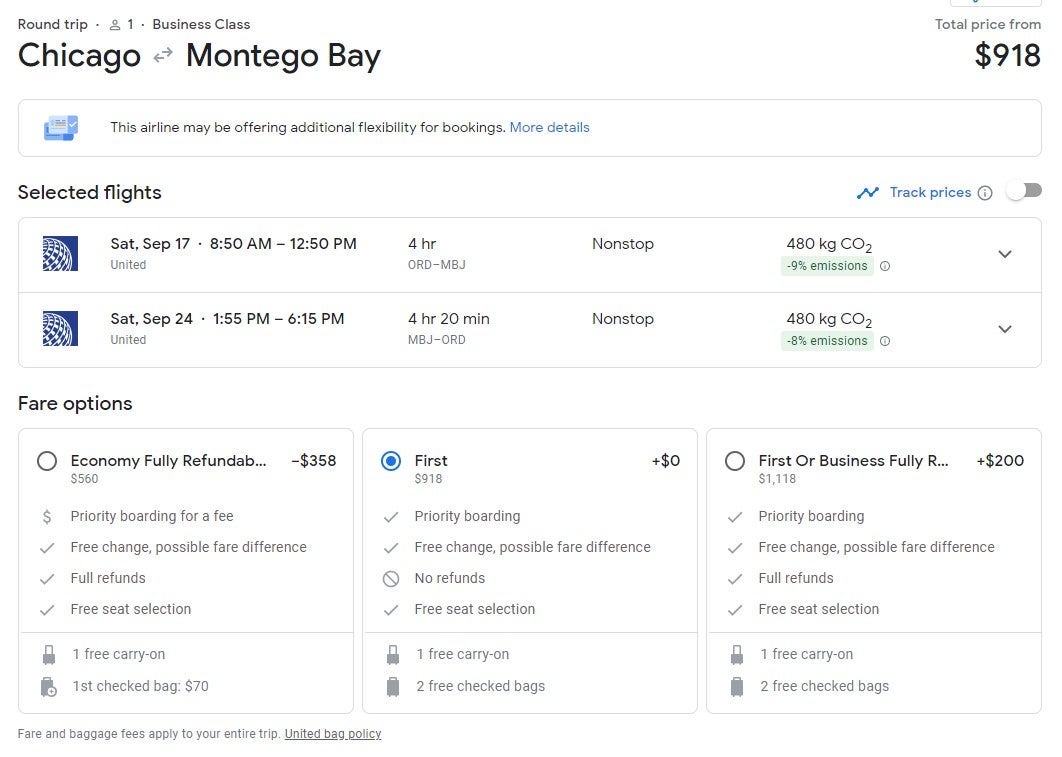The image size is (1062, 757).
Task: Select the First fare radio button
Action: [x=391, y=461]
